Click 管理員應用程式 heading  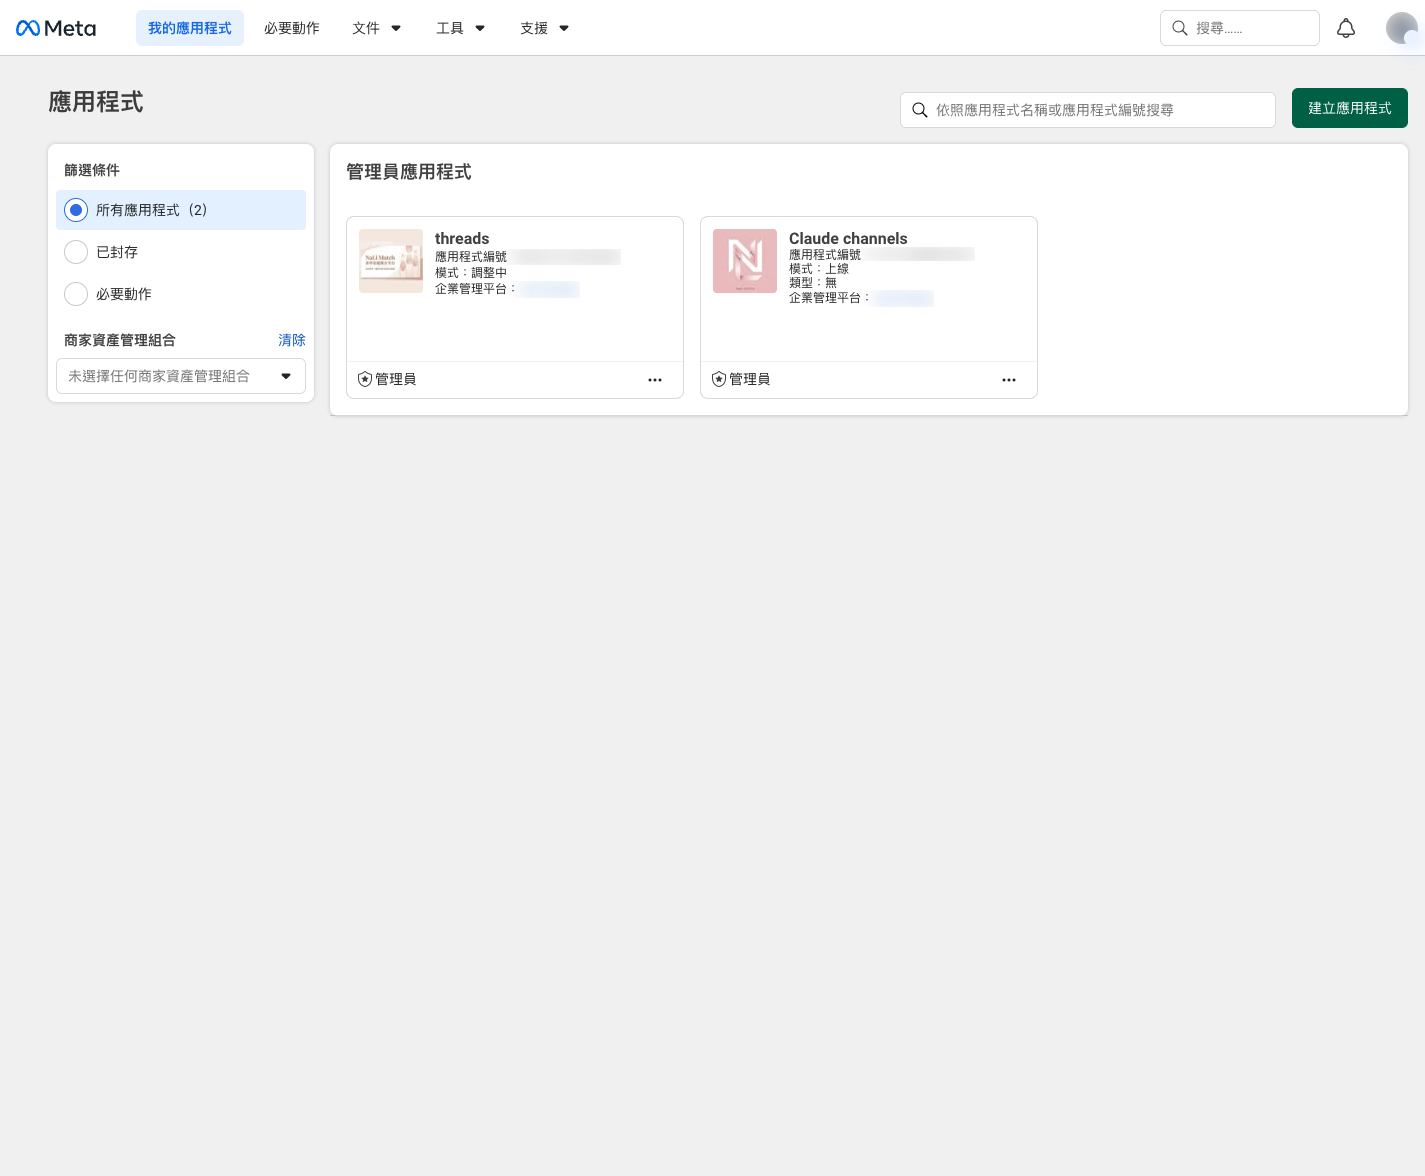[x=409, y=172]
